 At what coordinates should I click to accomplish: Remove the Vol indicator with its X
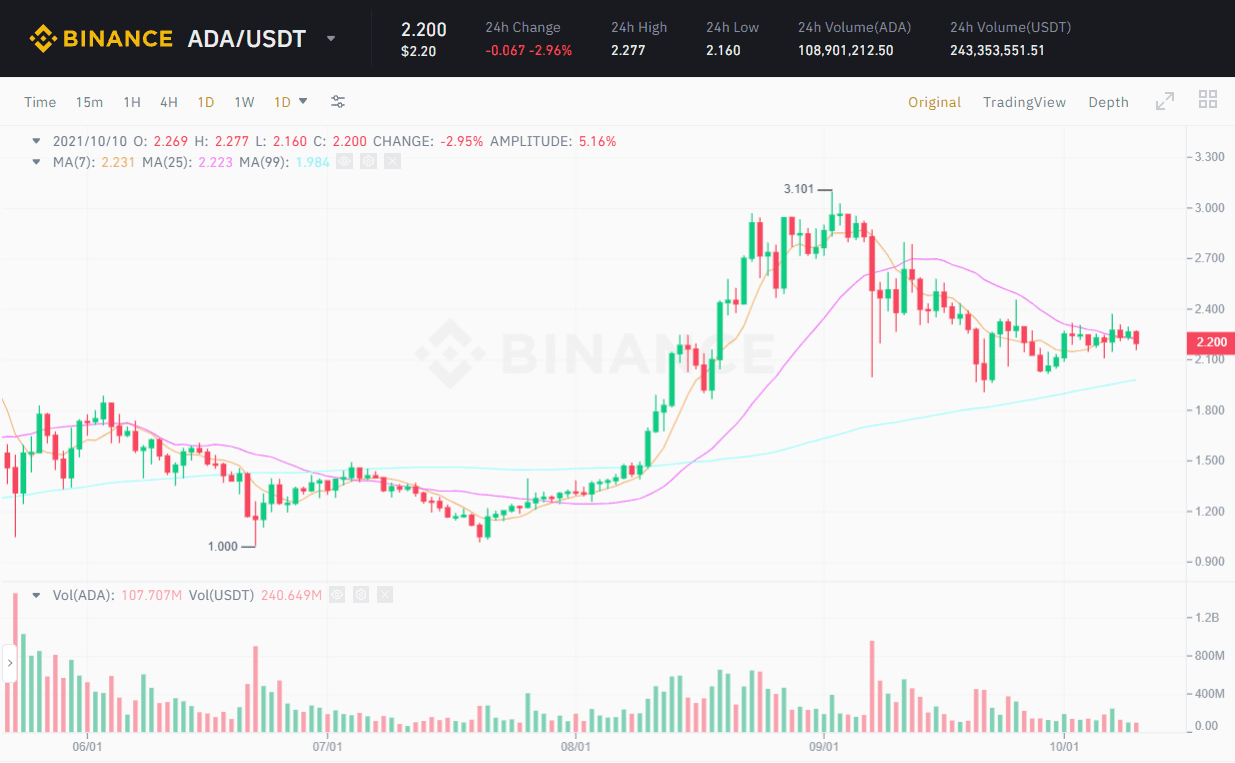[x=385, y=595]
